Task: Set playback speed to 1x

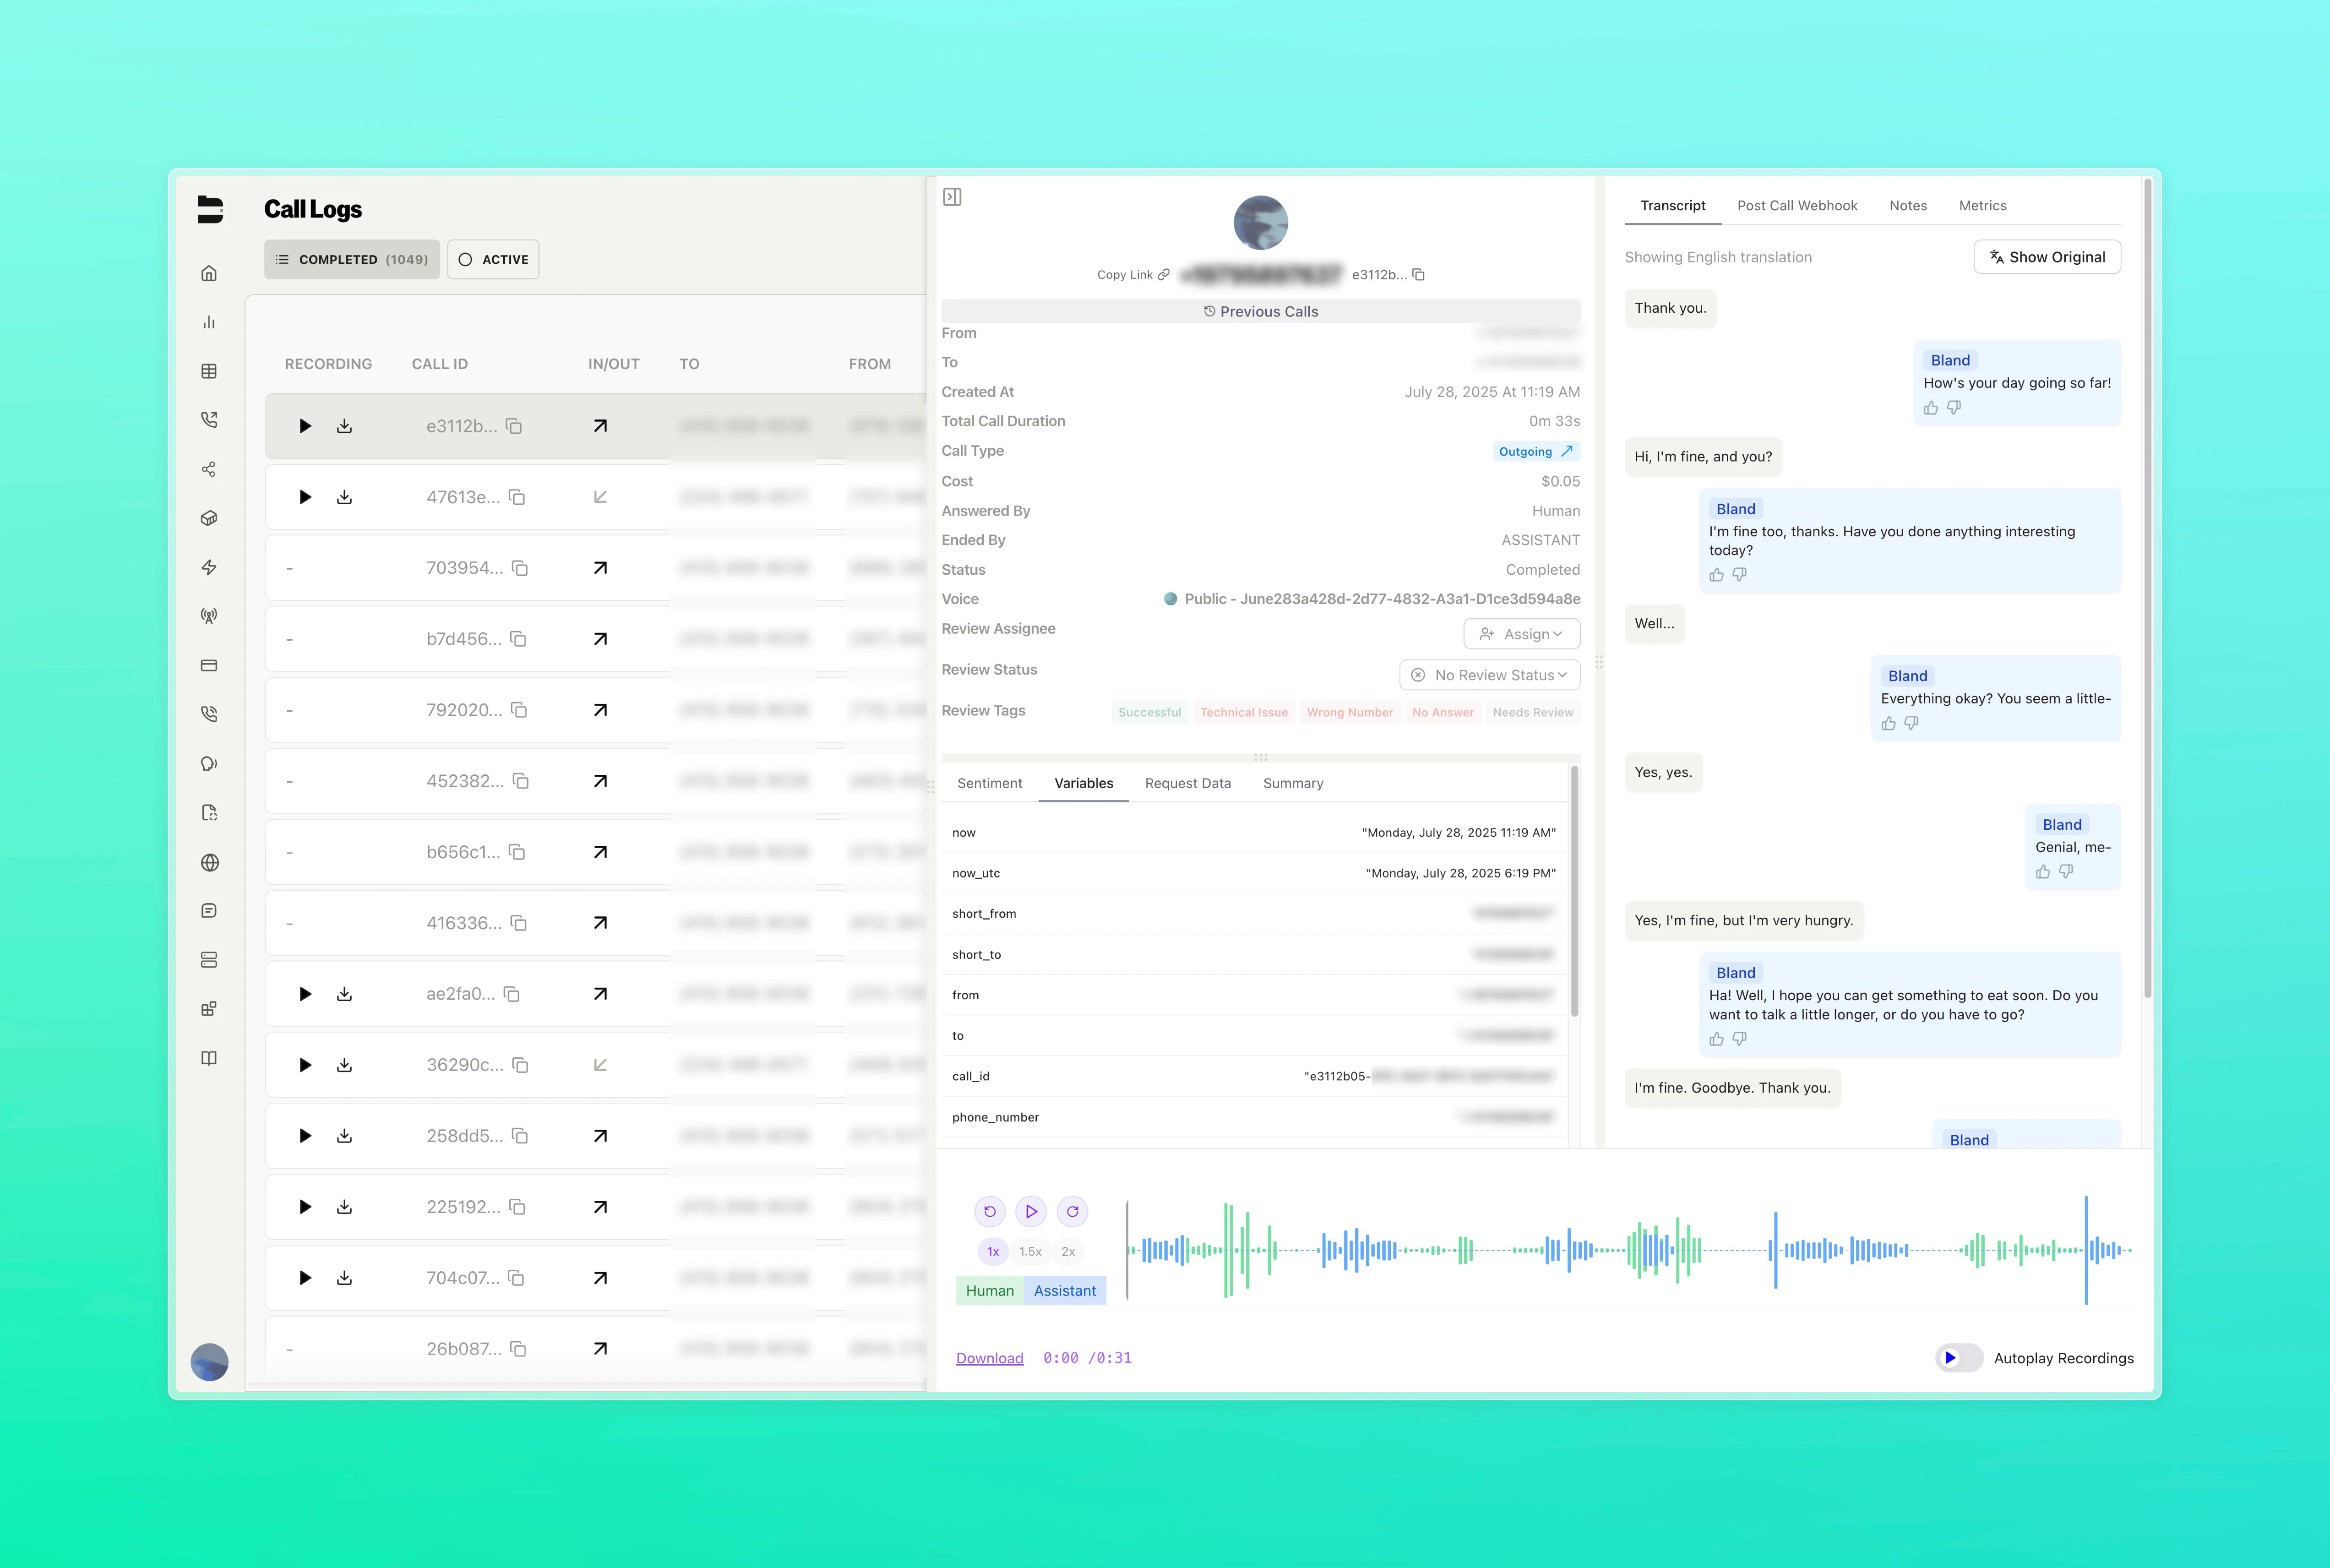Action: 993,1252
